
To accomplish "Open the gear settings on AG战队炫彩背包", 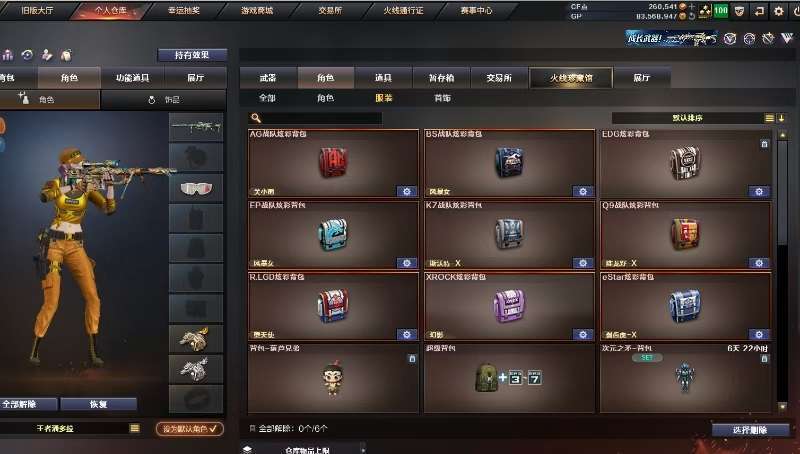I will tap(407, 191).
